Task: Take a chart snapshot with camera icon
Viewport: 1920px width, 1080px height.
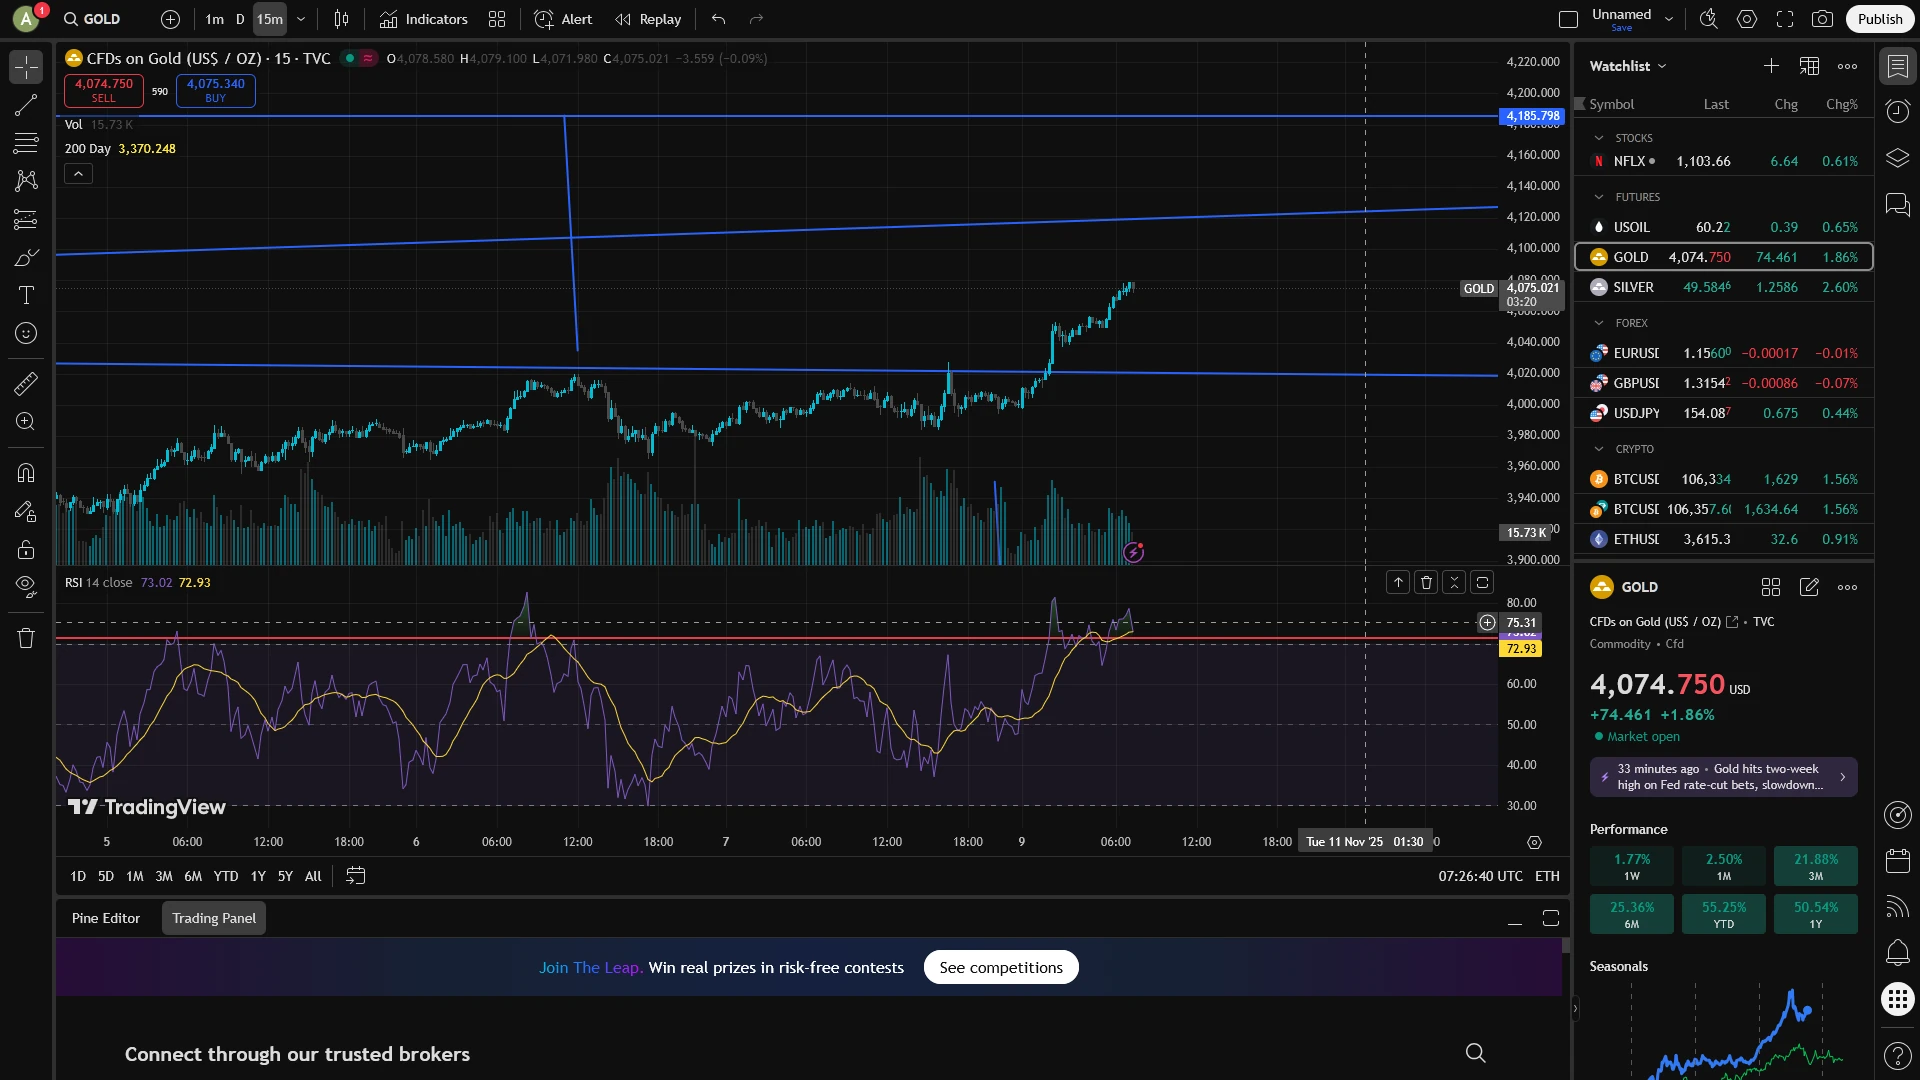Action: point(1822,19)
